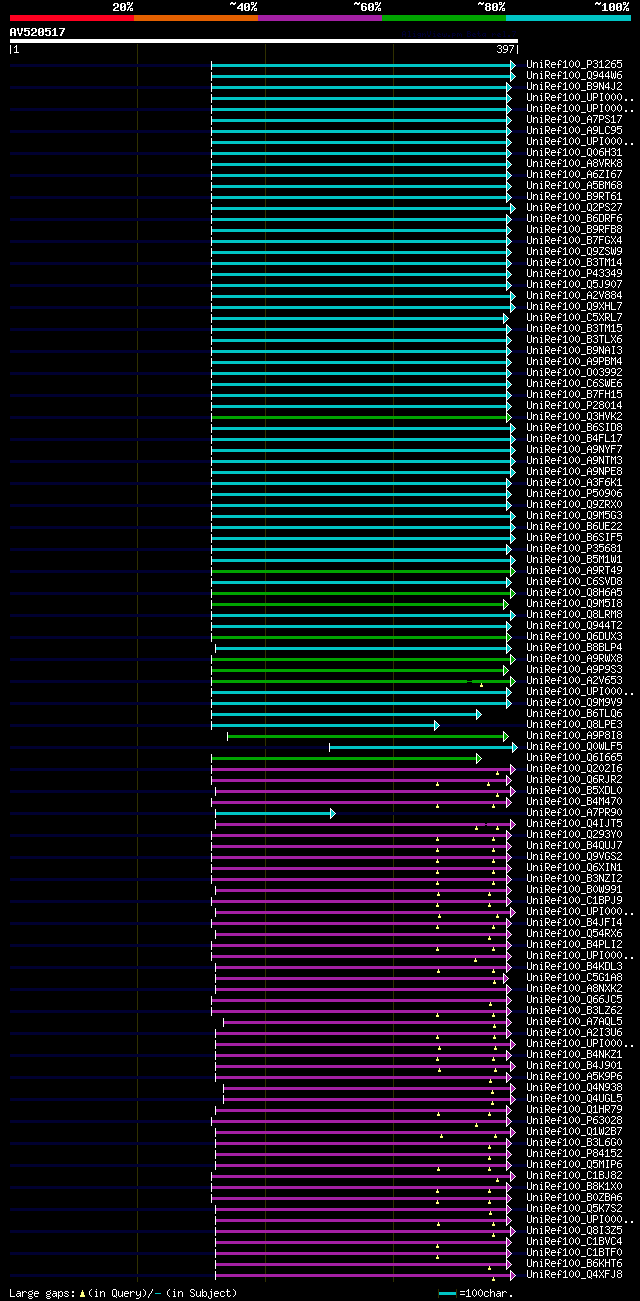Select the UniRef100_Q1HR79 label
This screenshot has width=640, height=1301.
pyautogui.click(x=574, y=1110)
